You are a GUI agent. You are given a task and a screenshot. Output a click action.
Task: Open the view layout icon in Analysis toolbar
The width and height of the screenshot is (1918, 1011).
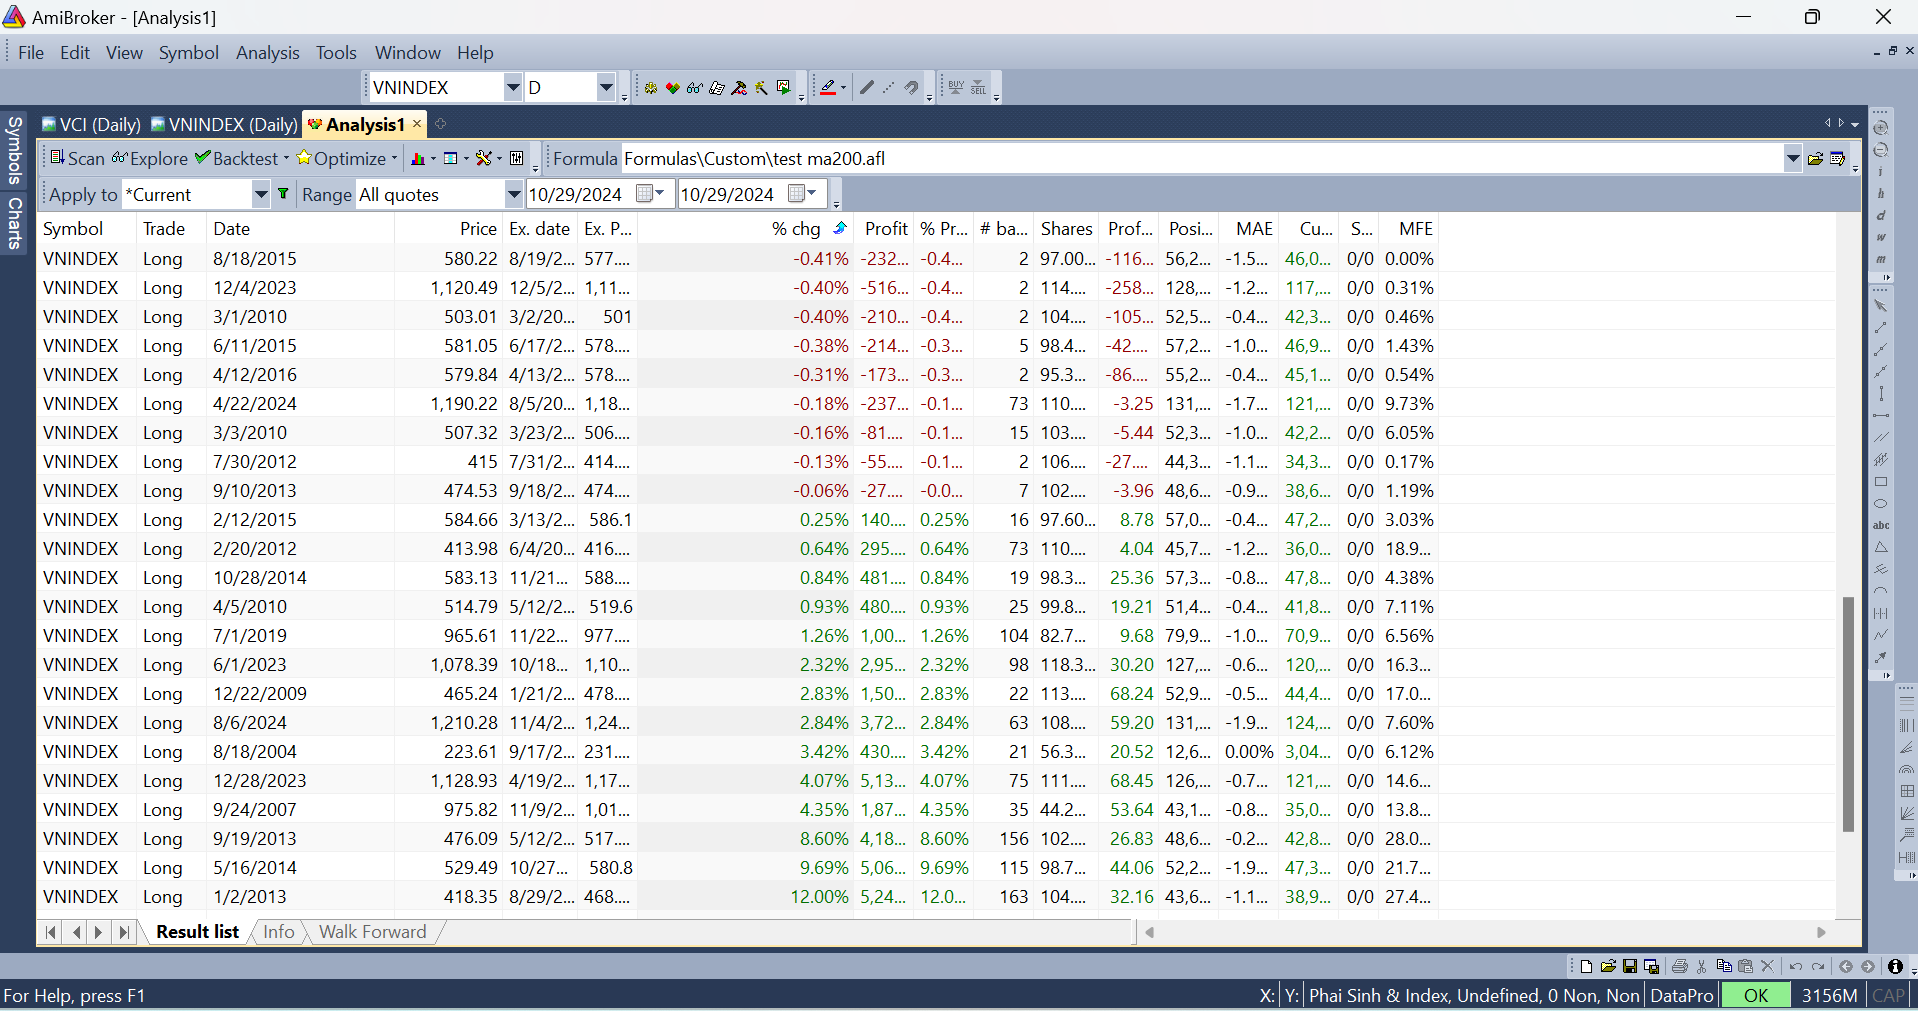(x=451, y=158)
